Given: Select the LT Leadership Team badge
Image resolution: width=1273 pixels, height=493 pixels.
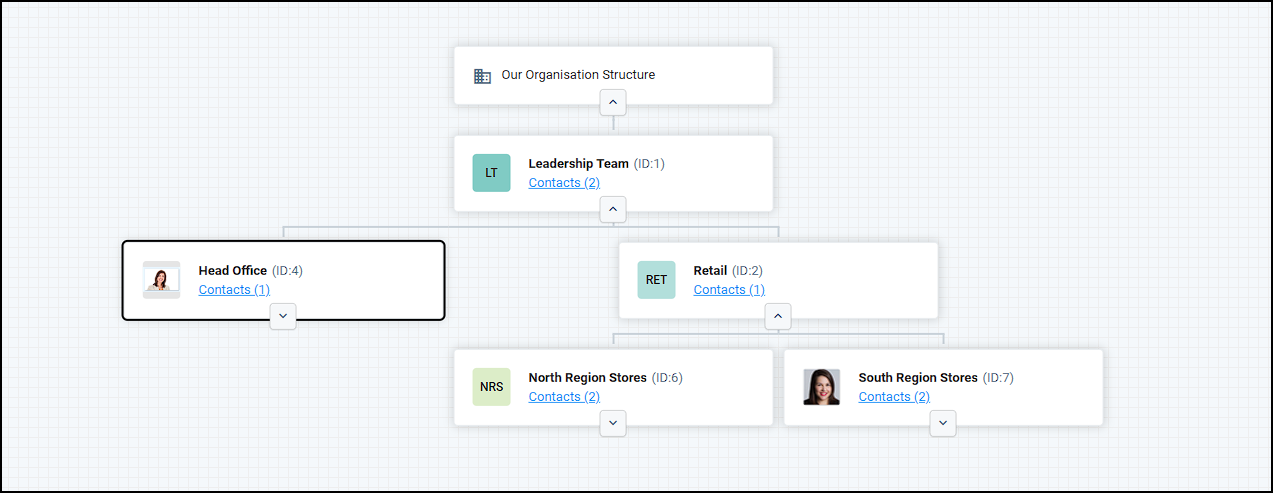Looking at the screenshot, I should tap(491, 173).
